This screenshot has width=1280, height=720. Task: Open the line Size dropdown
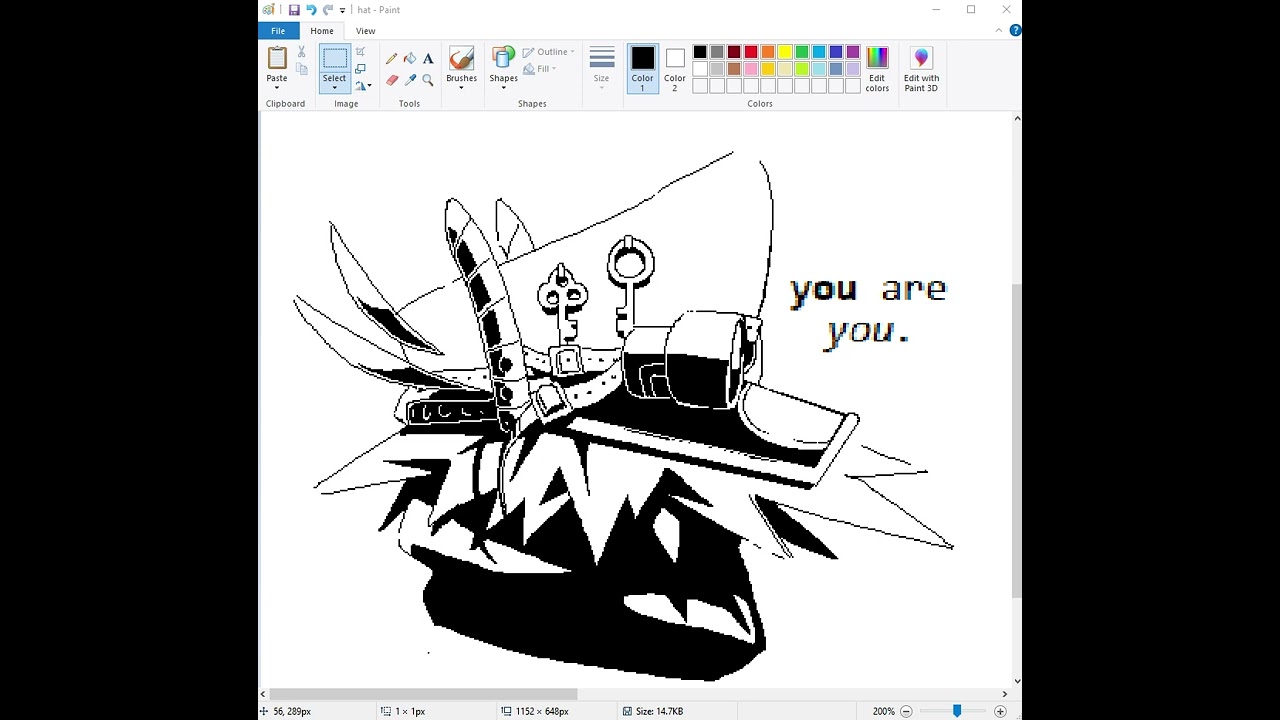coord(601,68)
